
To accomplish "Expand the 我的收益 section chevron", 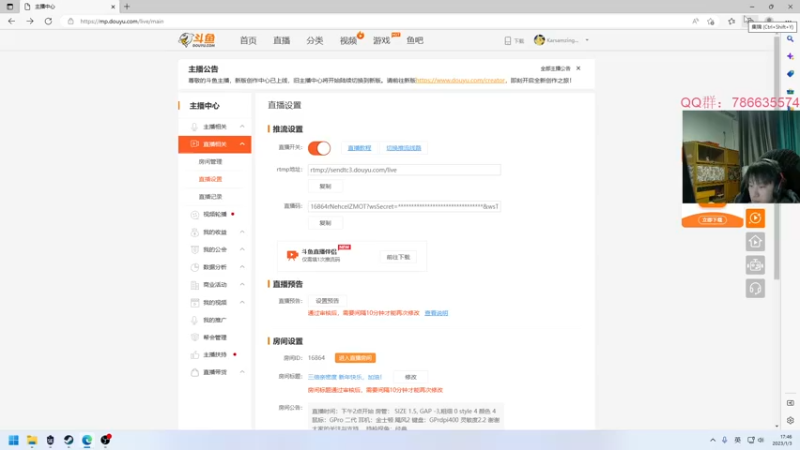I will coord(242,232).
